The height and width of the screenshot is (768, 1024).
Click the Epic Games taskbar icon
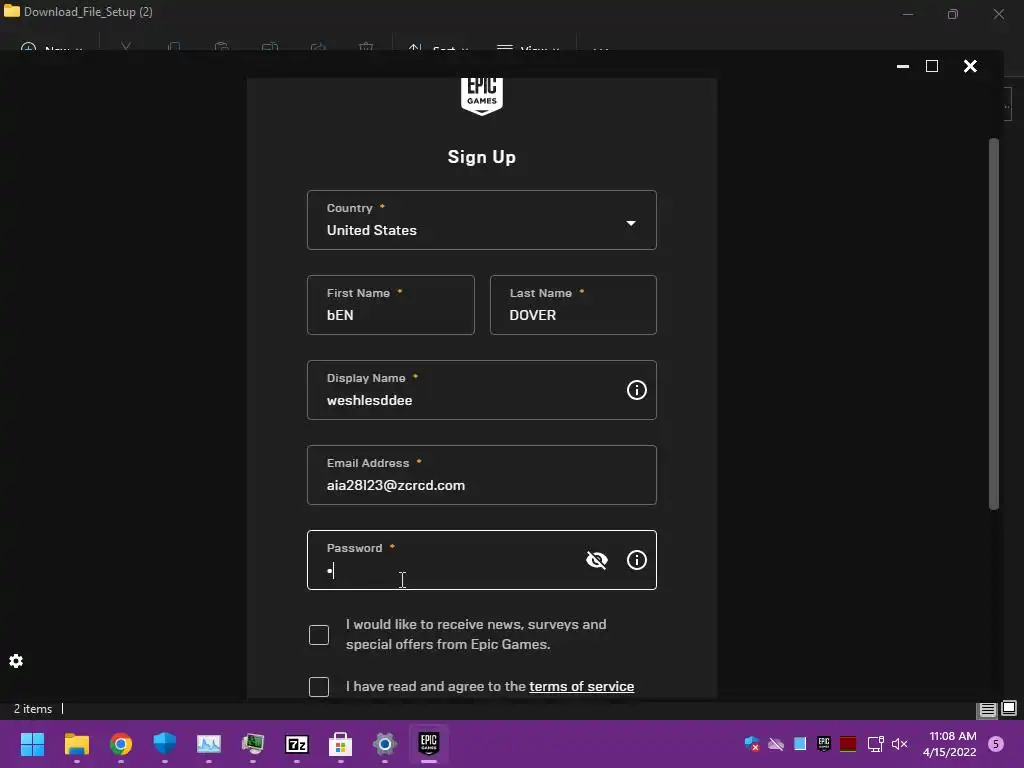428,744
